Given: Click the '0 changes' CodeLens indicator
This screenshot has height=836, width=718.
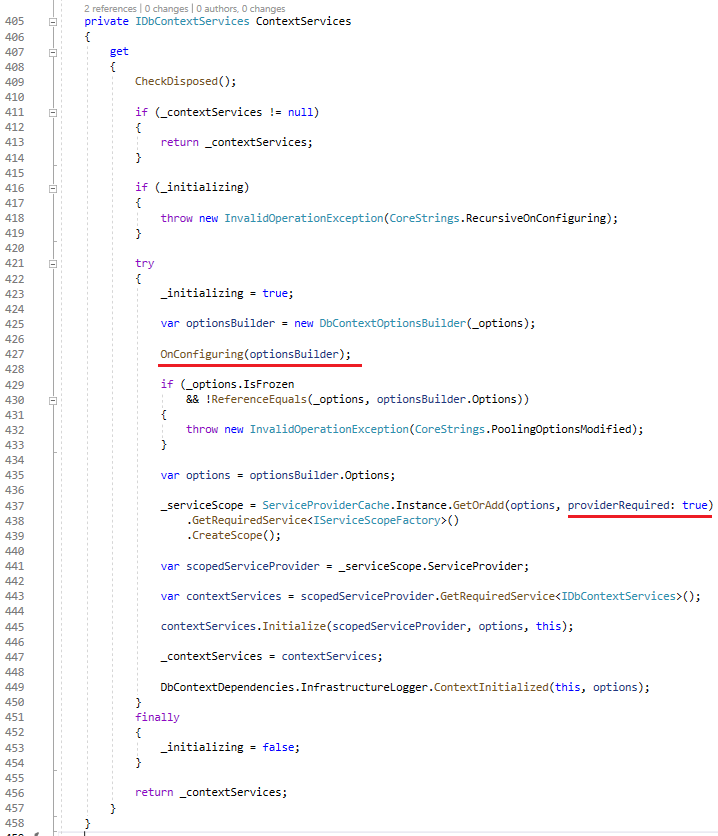Looking at the screenshot, I should click(169, 8).
